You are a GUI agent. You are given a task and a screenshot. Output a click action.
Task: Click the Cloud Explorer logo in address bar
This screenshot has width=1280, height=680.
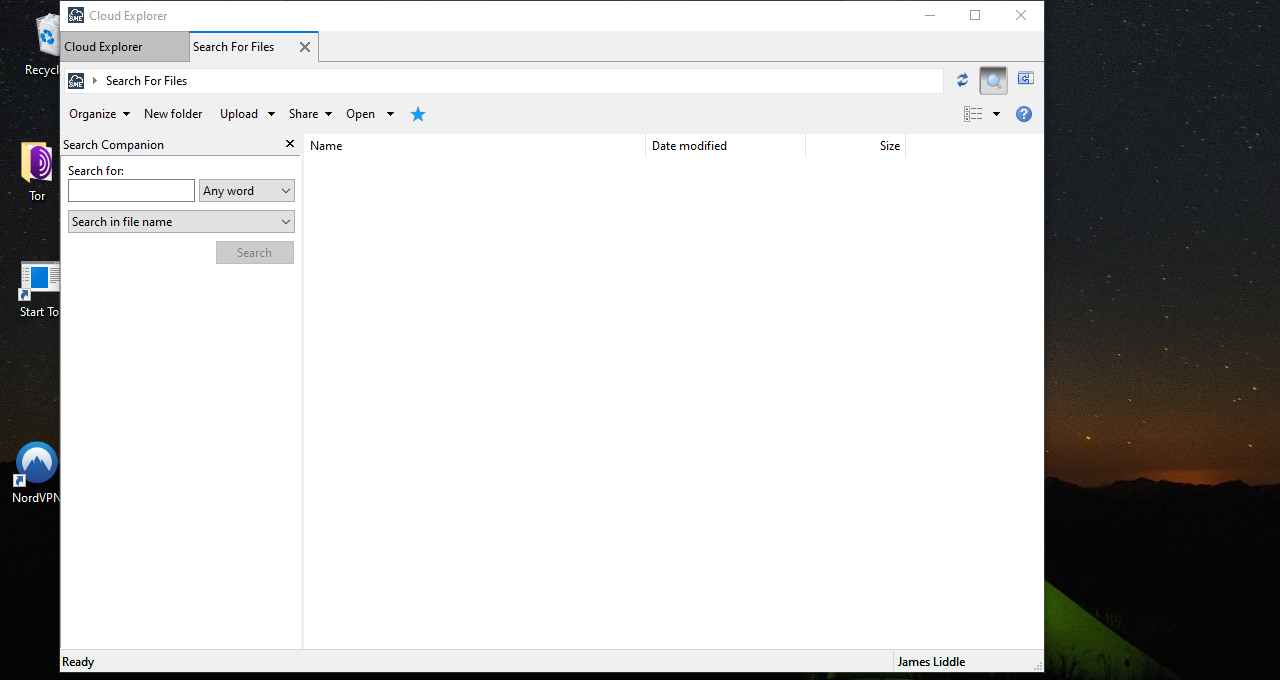[75, 80]
